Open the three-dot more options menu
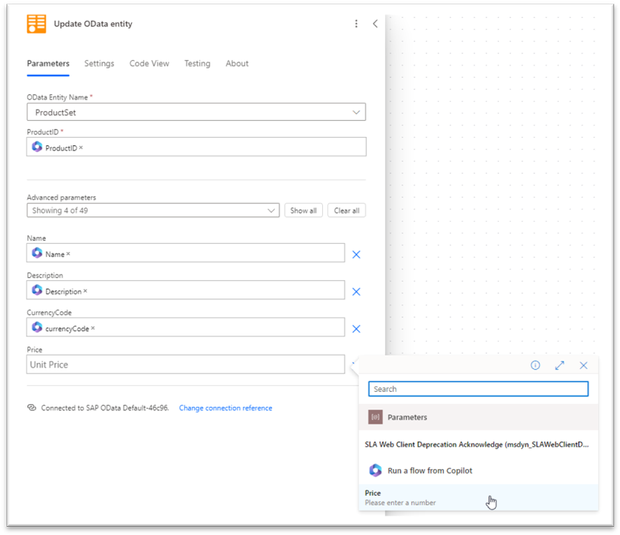The width and height of the screenshot is (620, 535). pos(356,24)
